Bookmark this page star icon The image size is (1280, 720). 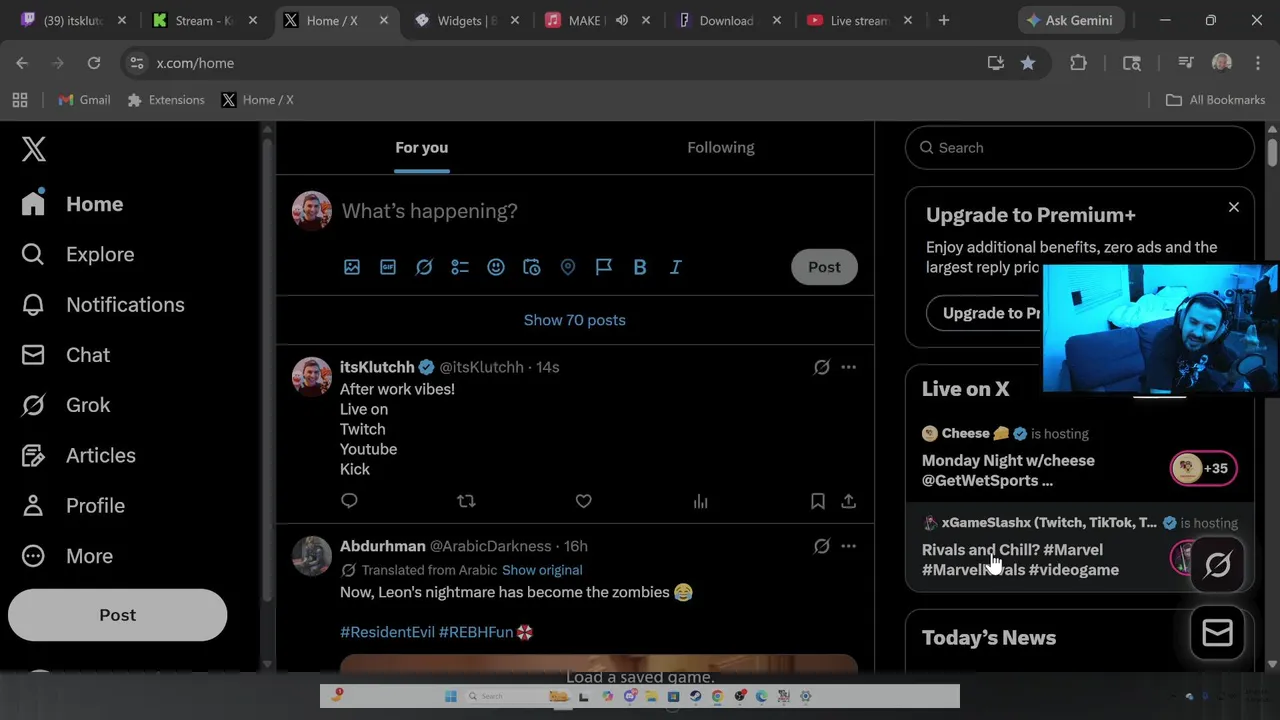pos(1028,63)
